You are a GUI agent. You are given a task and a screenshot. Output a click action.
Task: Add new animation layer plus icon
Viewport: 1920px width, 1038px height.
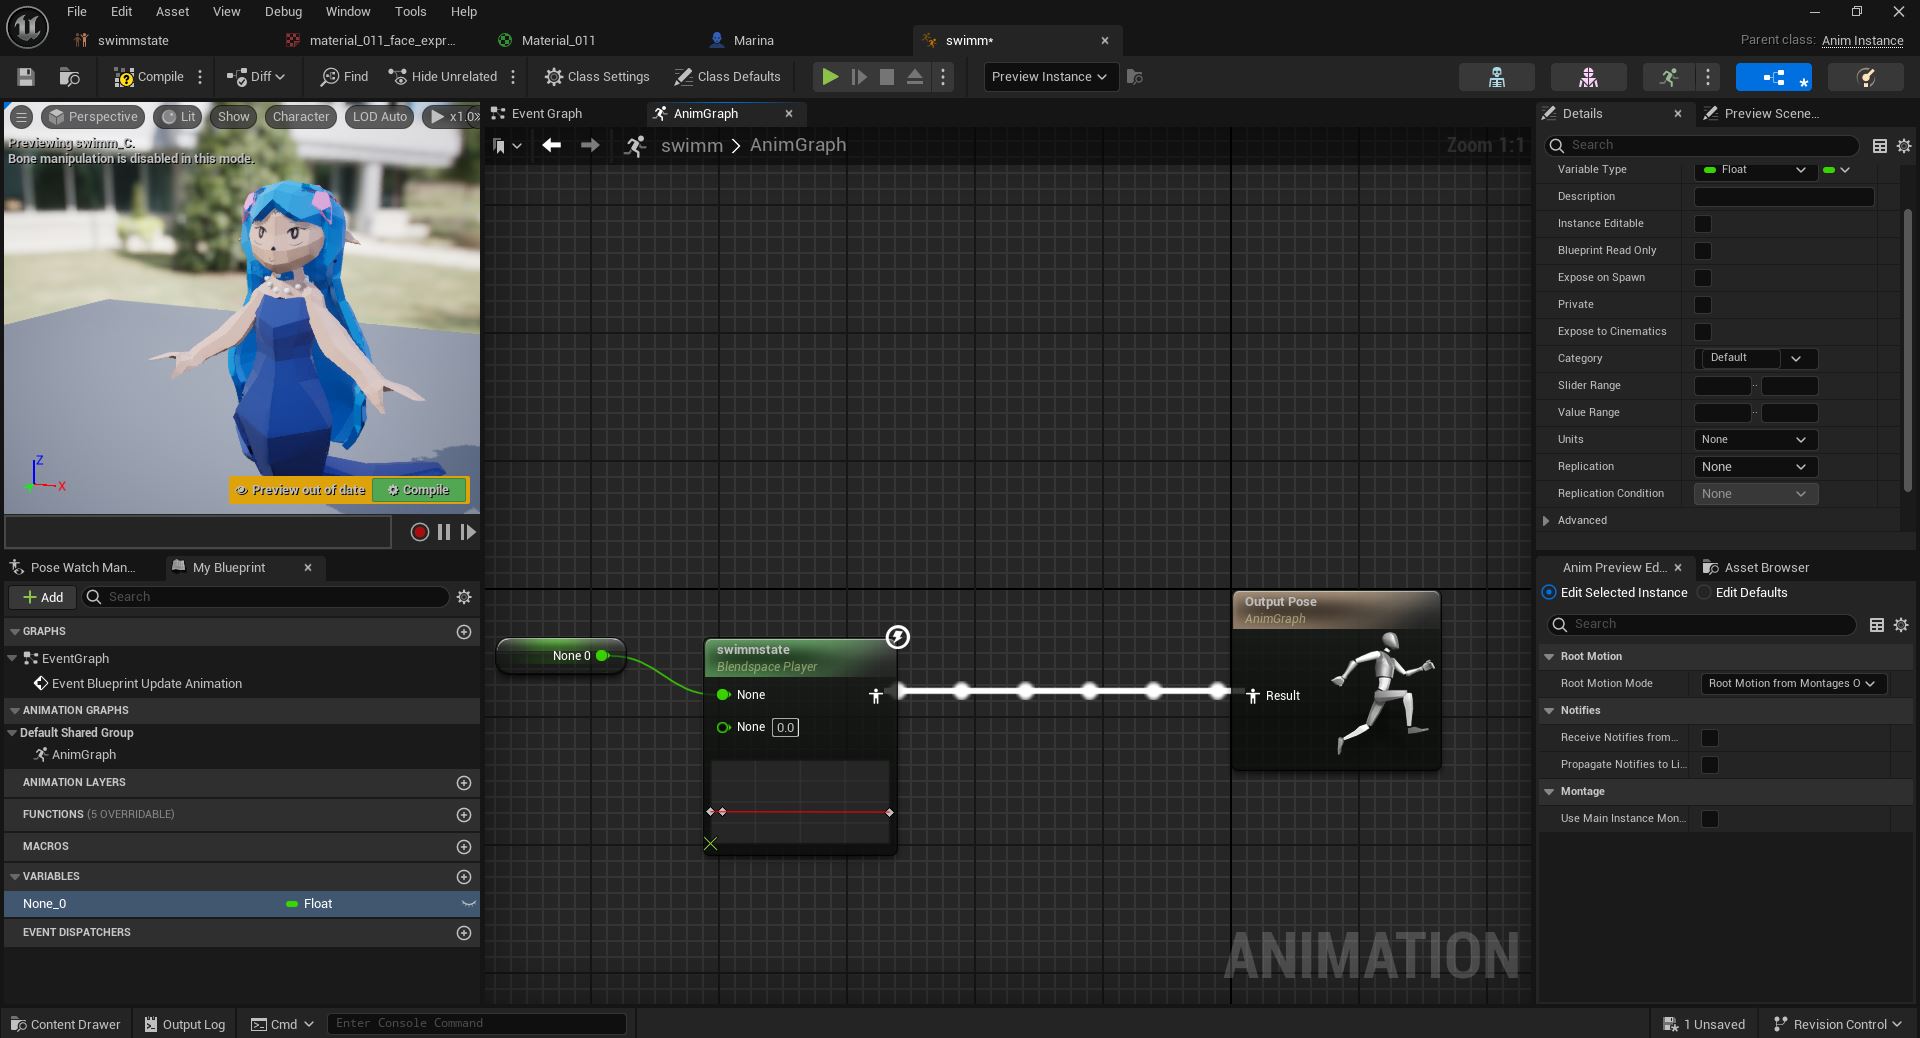tap(464, 783)
